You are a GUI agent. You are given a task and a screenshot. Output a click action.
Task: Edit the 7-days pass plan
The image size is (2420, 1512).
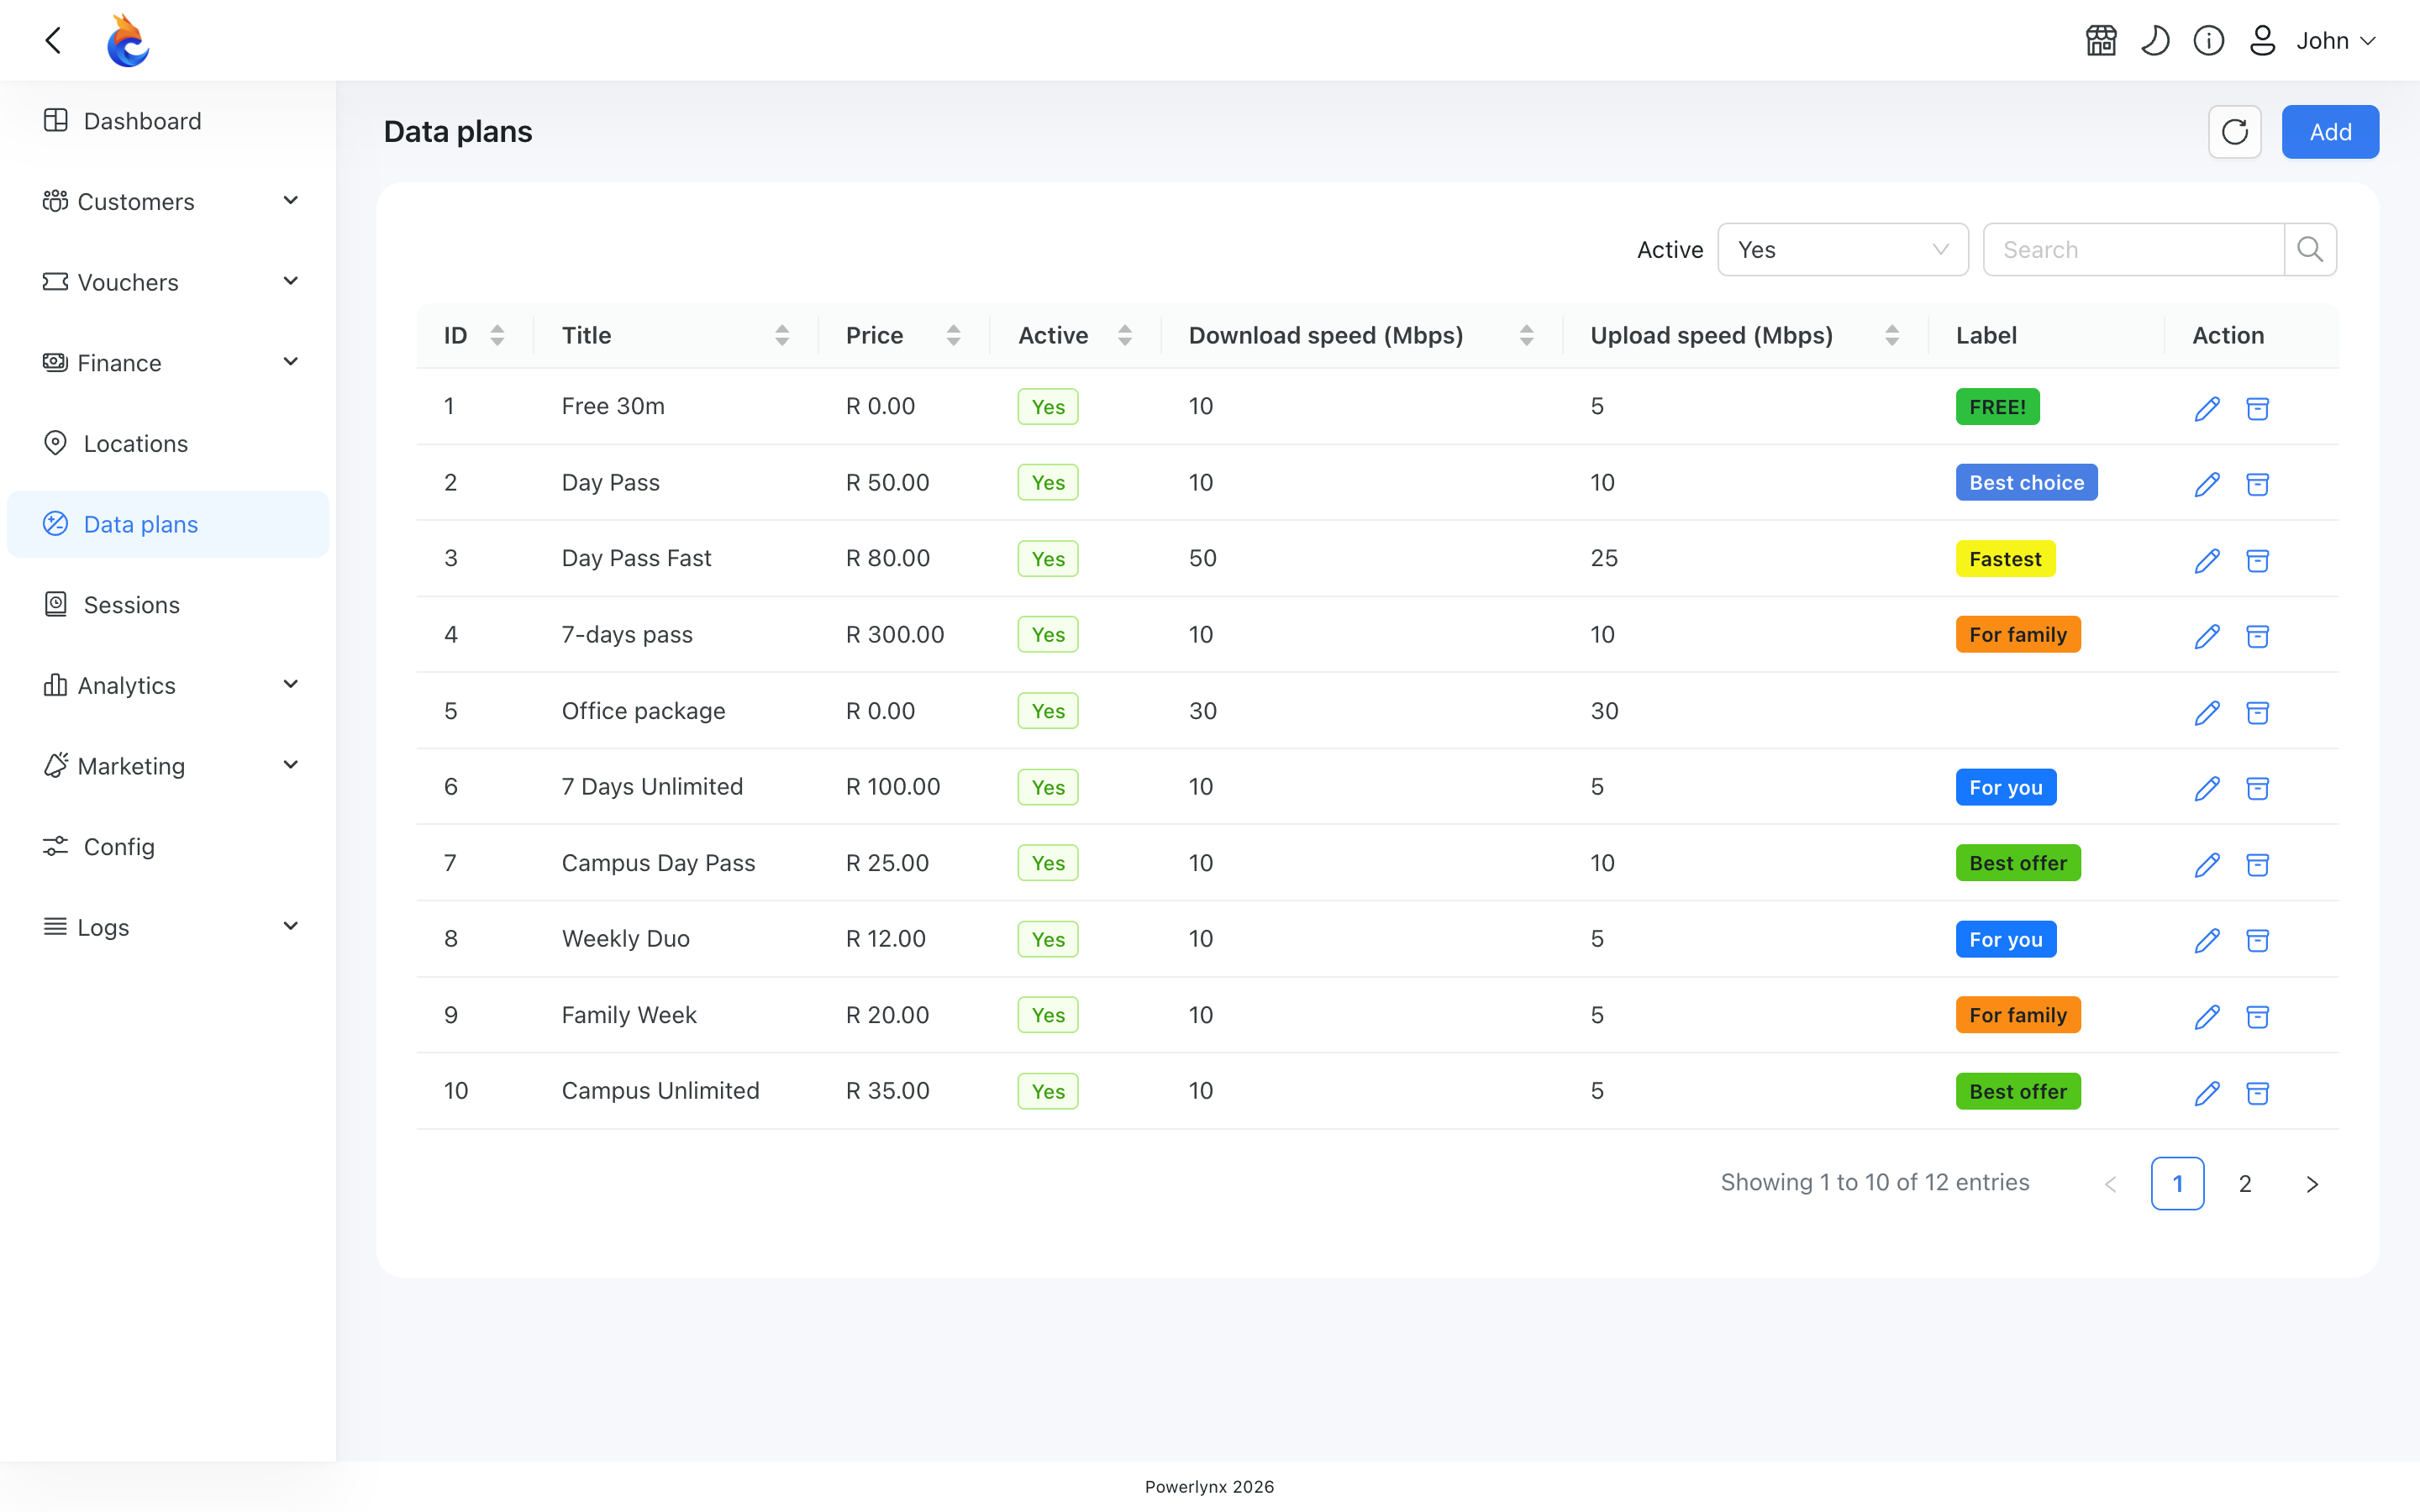click(x=2207, y=636)
